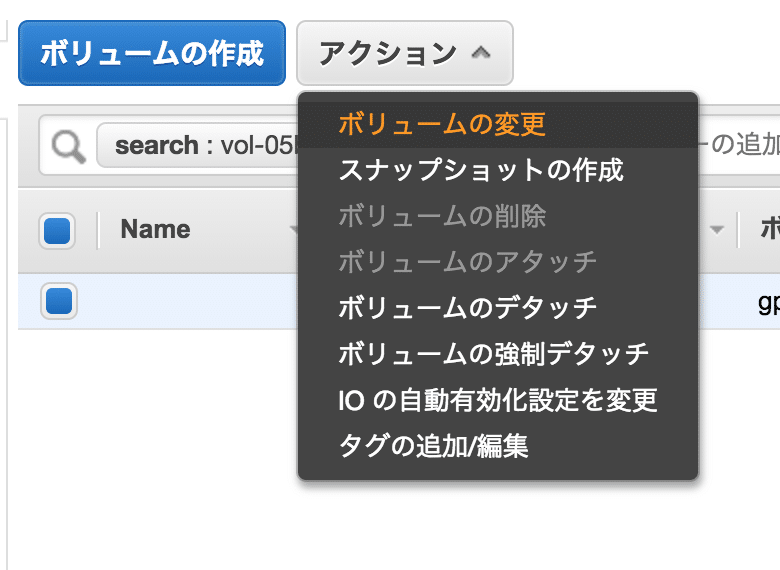Click the magnifying glass search icon

click(69, 146)
